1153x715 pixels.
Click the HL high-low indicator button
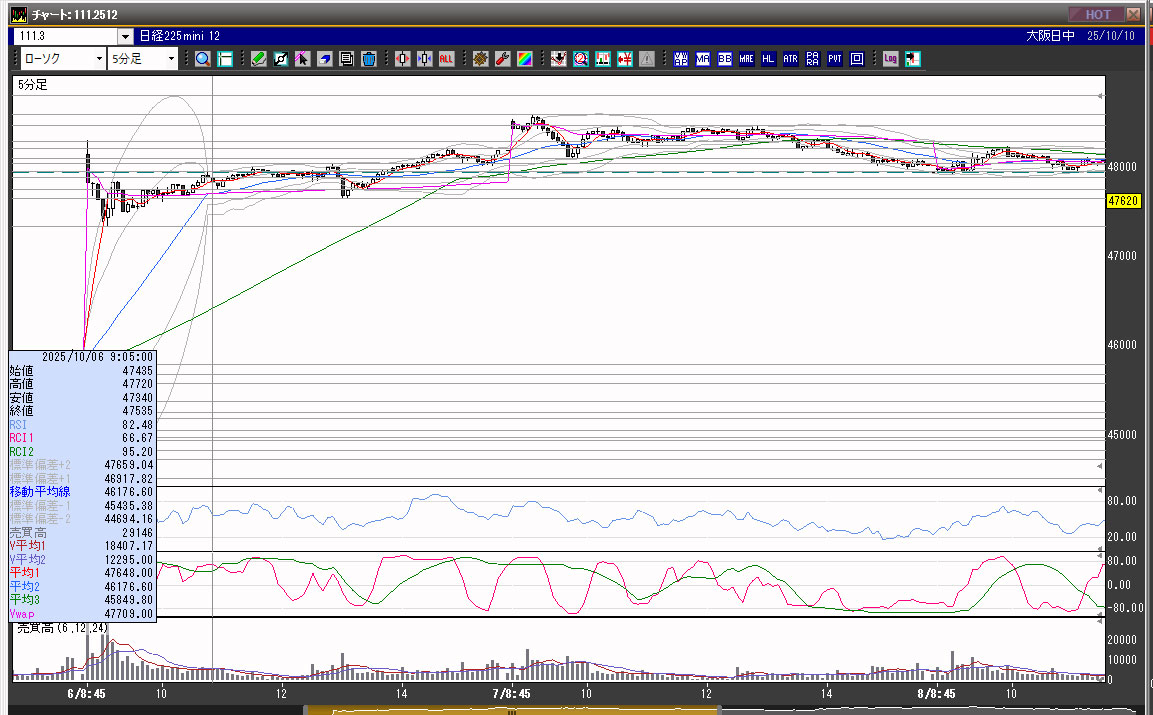pos(768,59)
